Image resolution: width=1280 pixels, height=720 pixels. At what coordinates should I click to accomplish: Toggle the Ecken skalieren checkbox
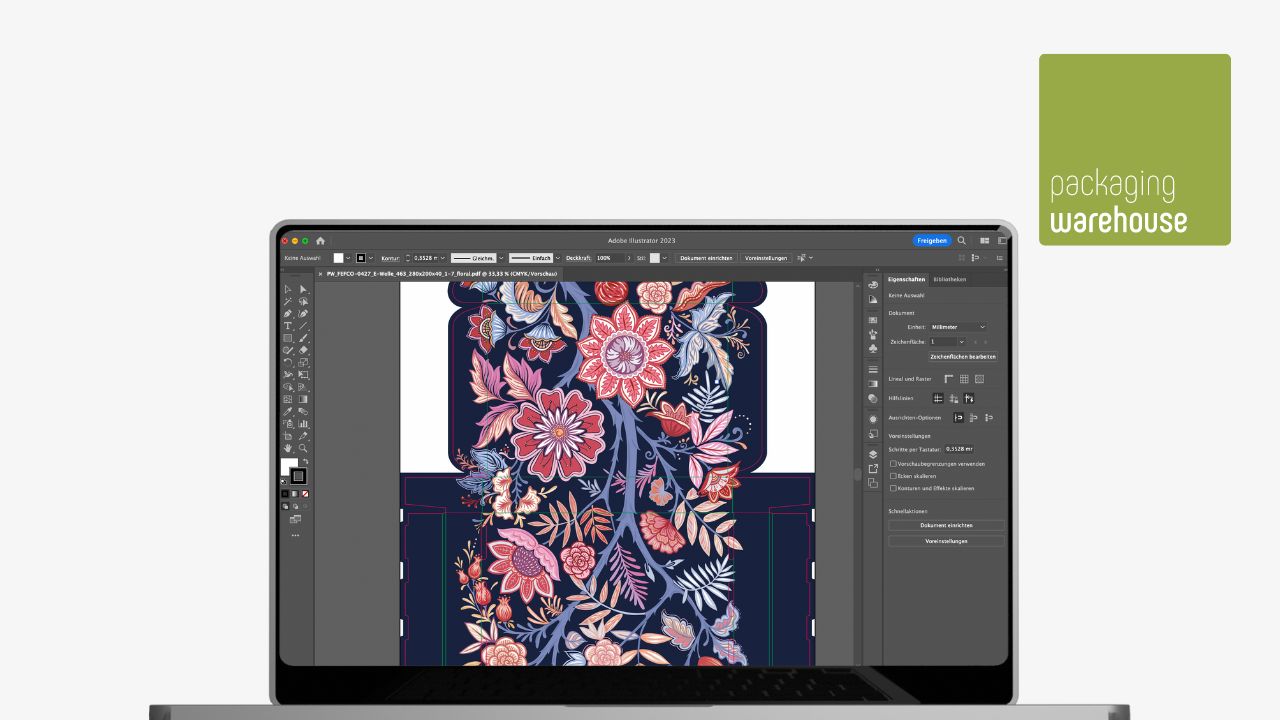(x=893, y=476)
